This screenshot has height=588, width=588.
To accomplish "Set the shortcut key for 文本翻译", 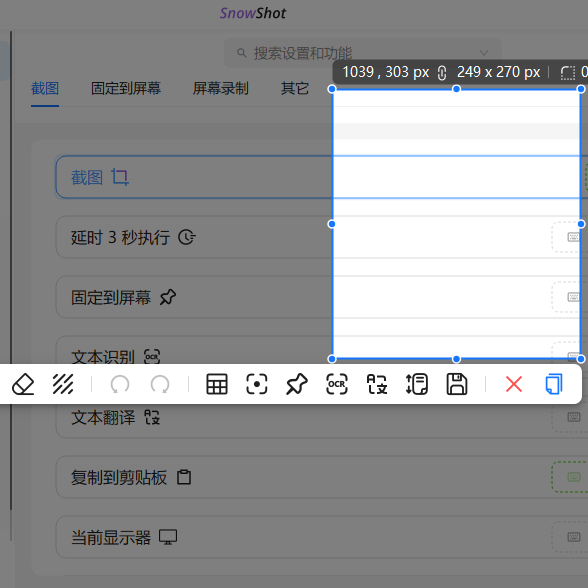I will (570, 417).
